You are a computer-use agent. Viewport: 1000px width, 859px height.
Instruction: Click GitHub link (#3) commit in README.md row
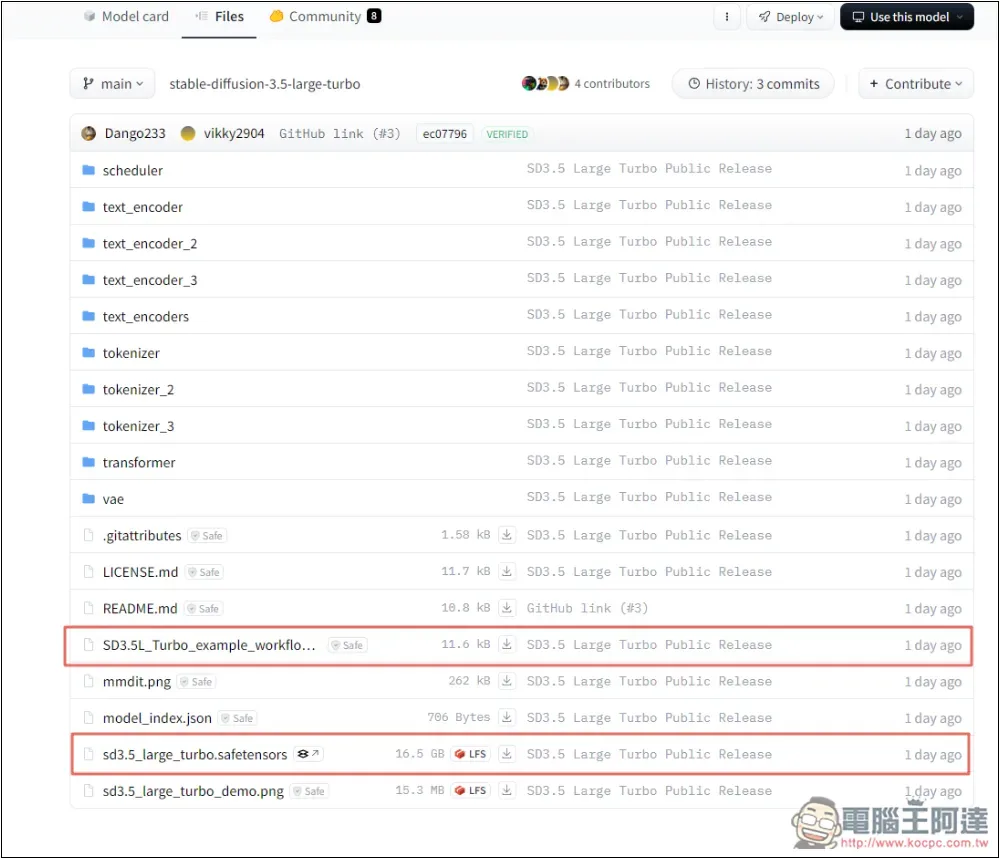(x=587, y=608)
